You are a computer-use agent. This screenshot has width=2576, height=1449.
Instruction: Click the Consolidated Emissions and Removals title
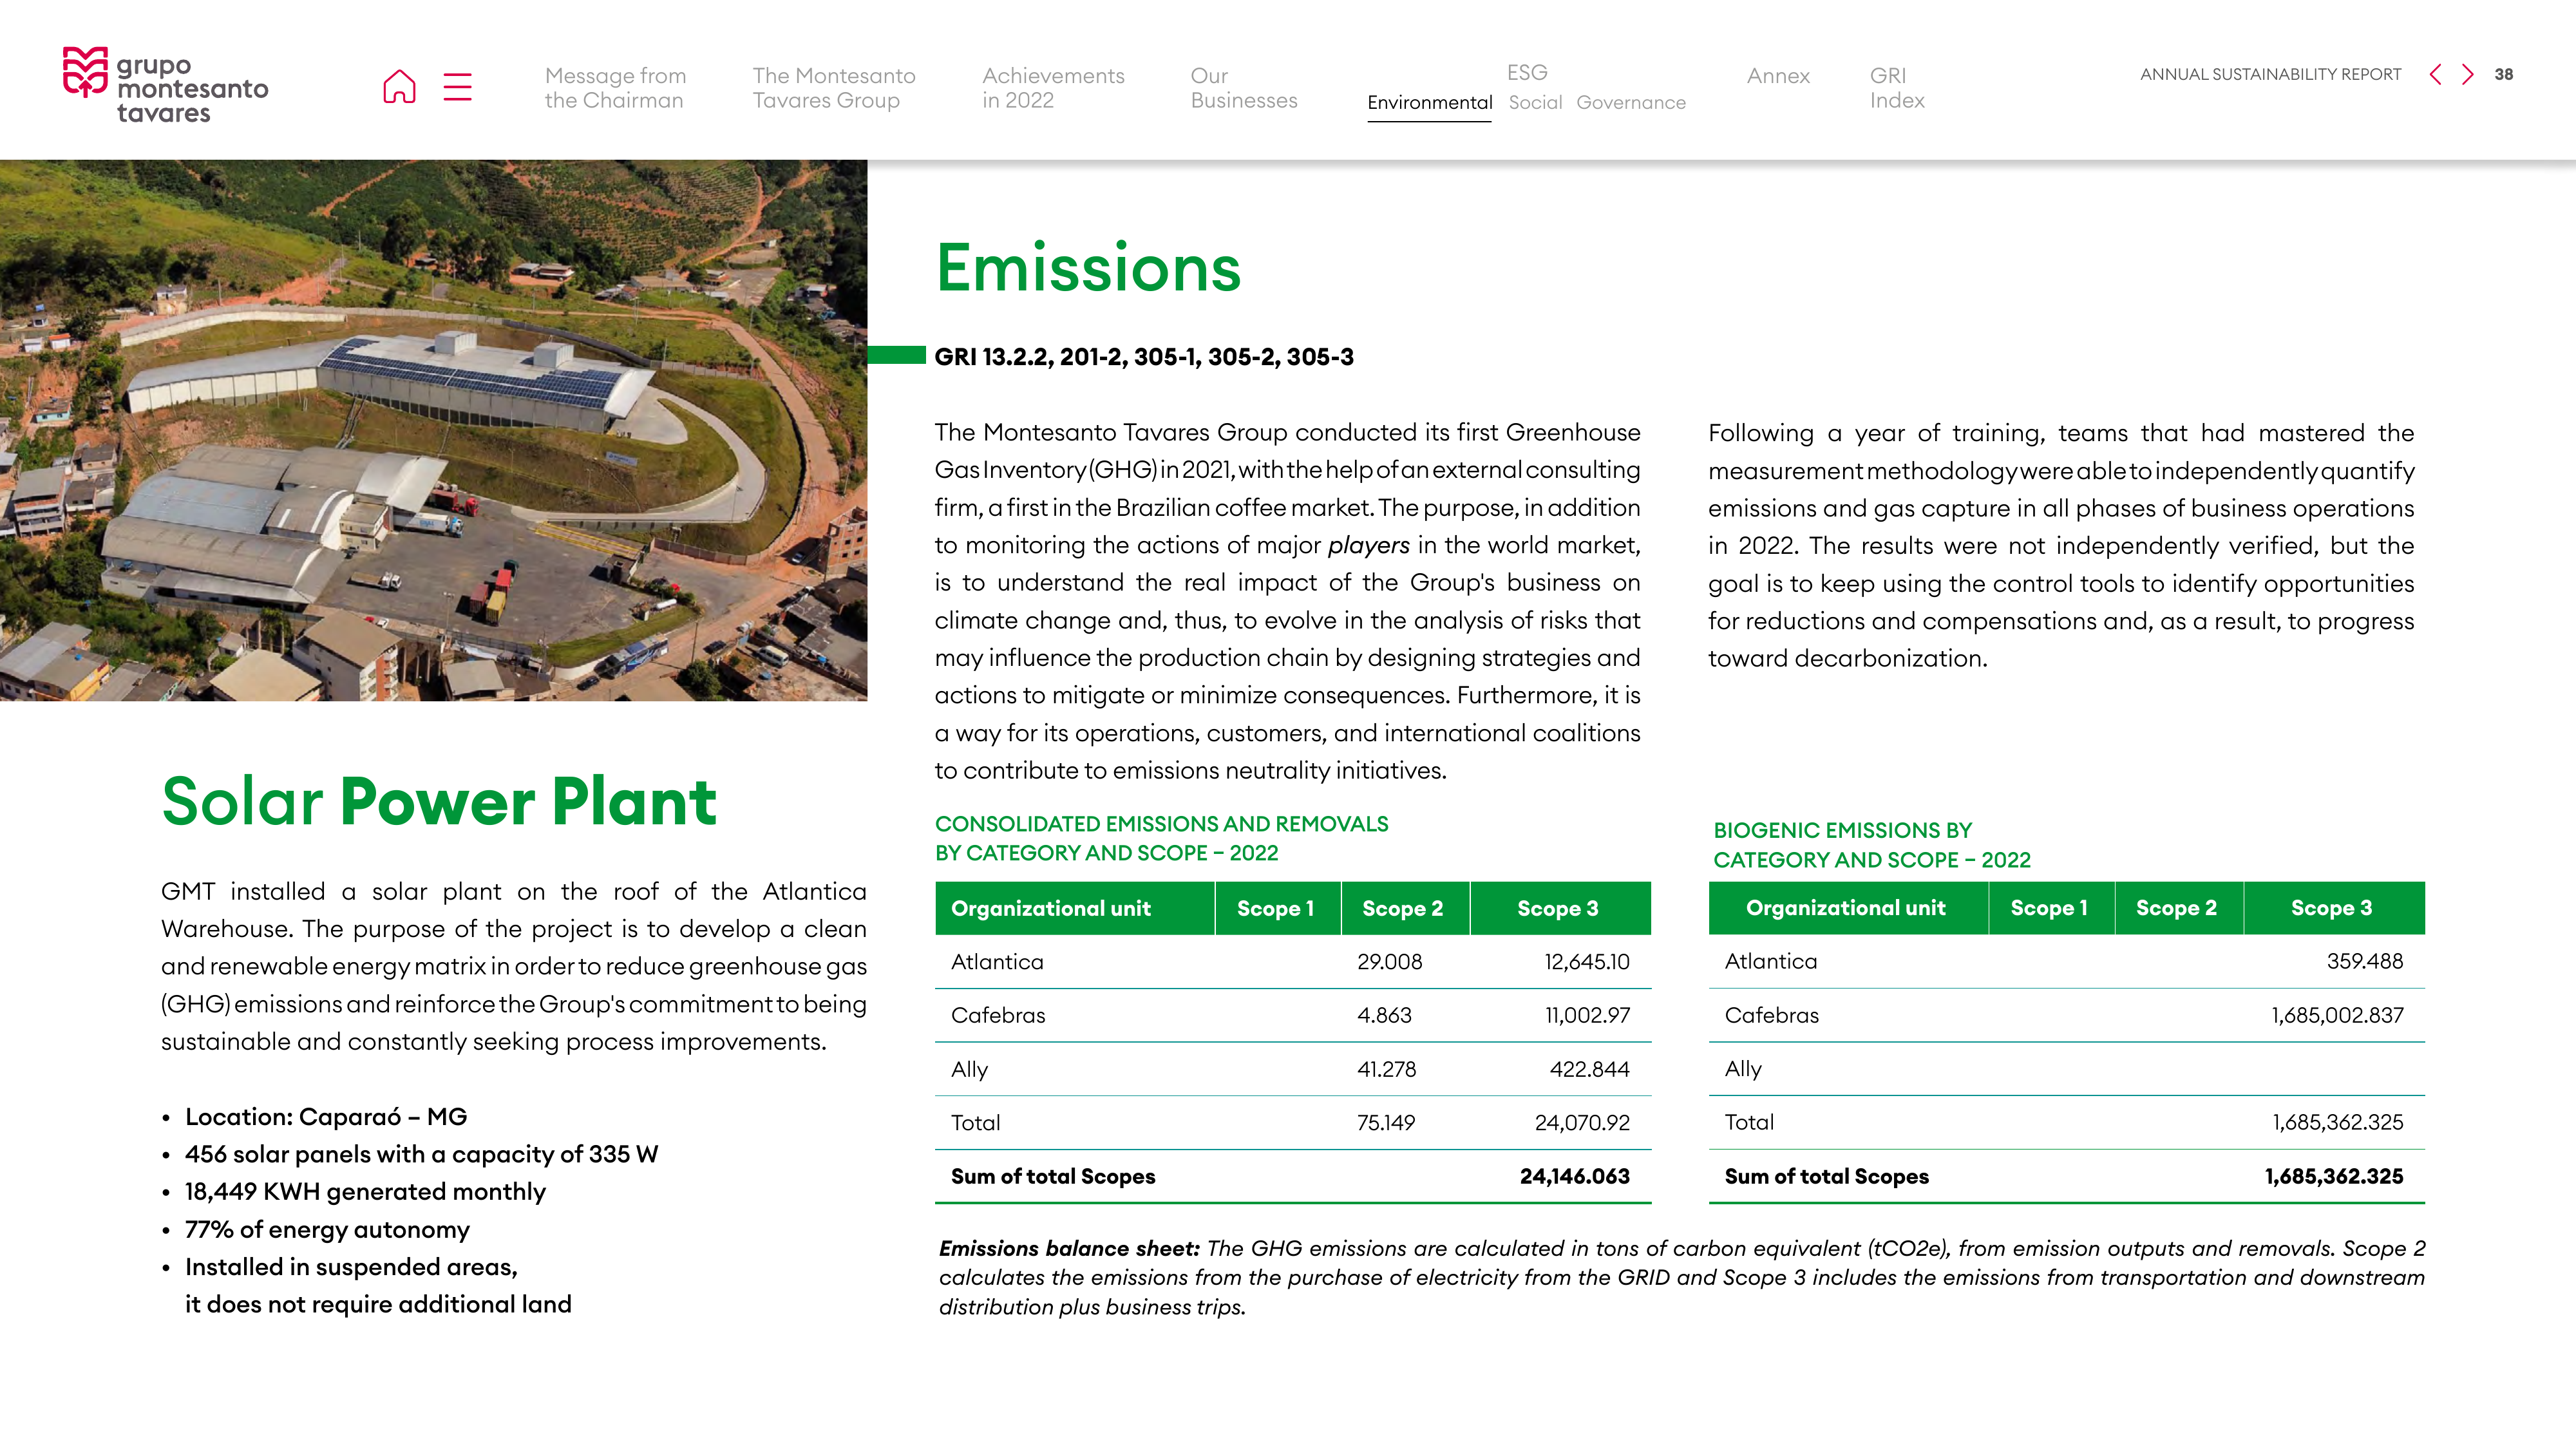(x=1161, y=838)
